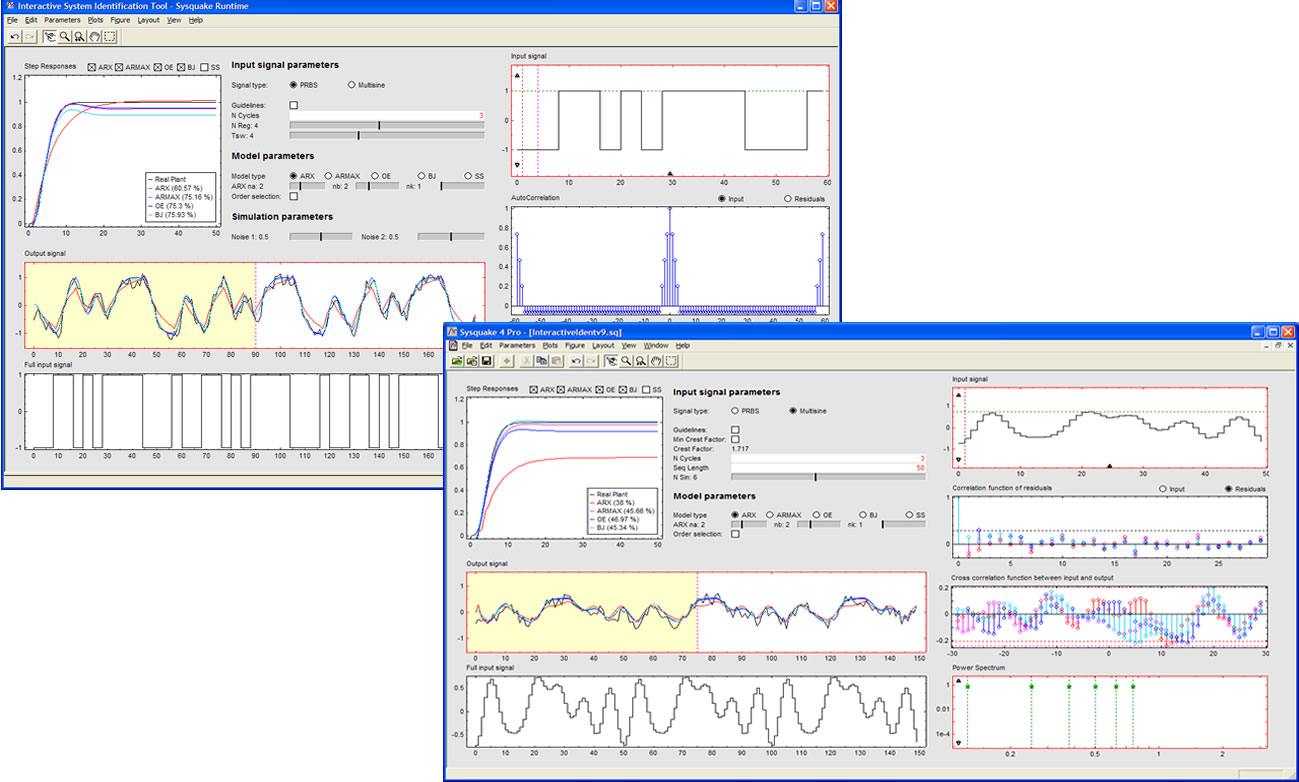The image size is (1299, 782).
Task: Enable the Min Crest Factor checkbox
Action: click(736, 439)
